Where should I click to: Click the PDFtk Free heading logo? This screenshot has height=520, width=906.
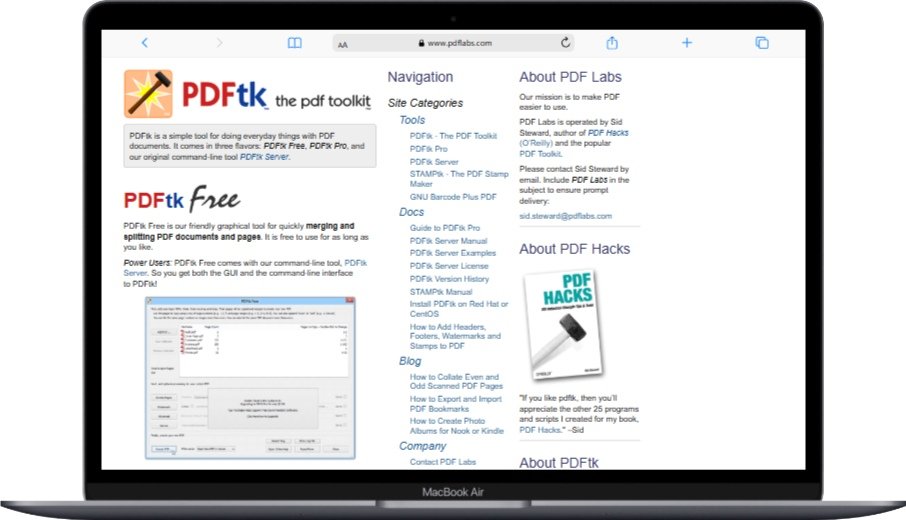pos(182,199)
